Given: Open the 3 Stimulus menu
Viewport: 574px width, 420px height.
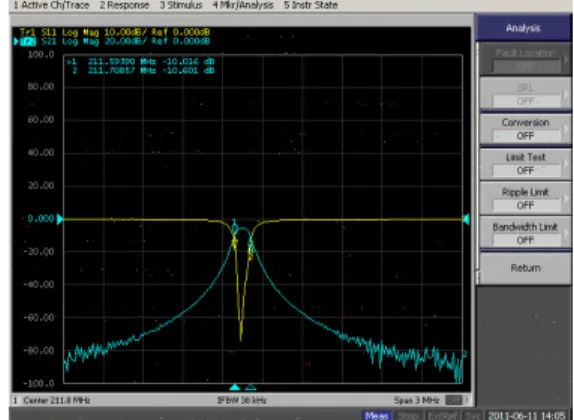Looking at the screenshot, I should tap(181, 5).
